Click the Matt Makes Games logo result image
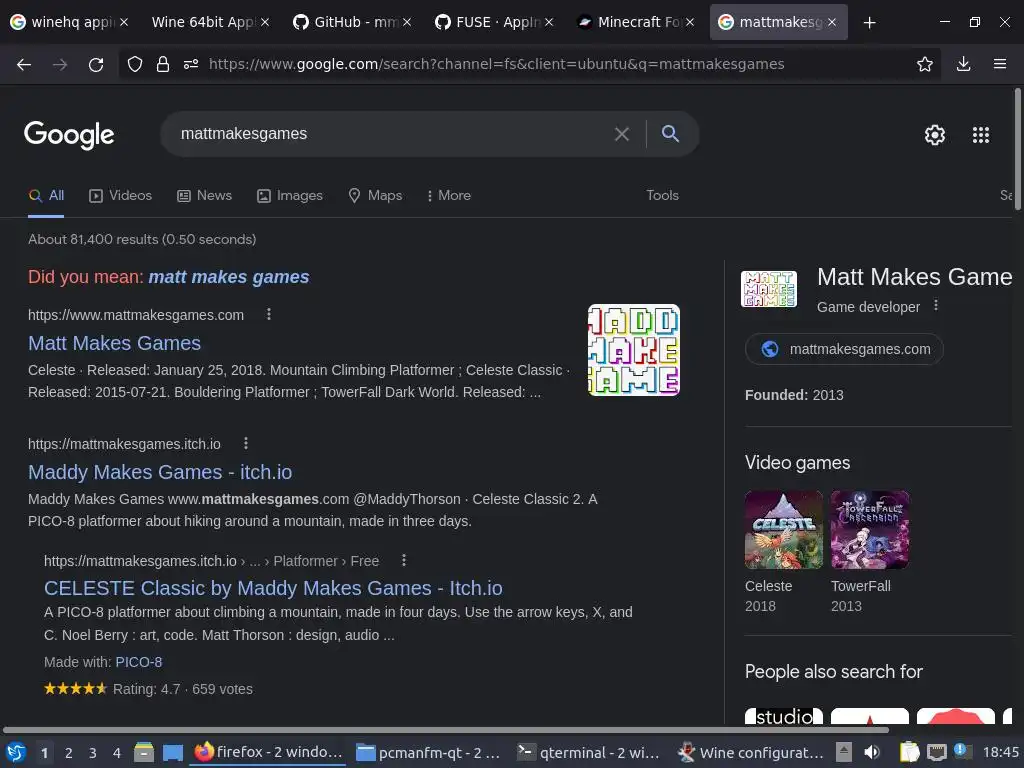 point(633,350)
